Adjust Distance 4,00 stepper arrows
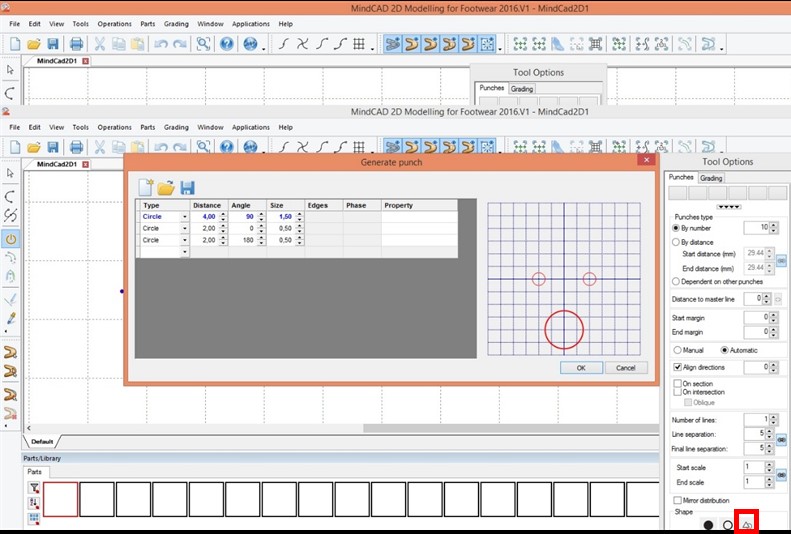 point(222,217)
